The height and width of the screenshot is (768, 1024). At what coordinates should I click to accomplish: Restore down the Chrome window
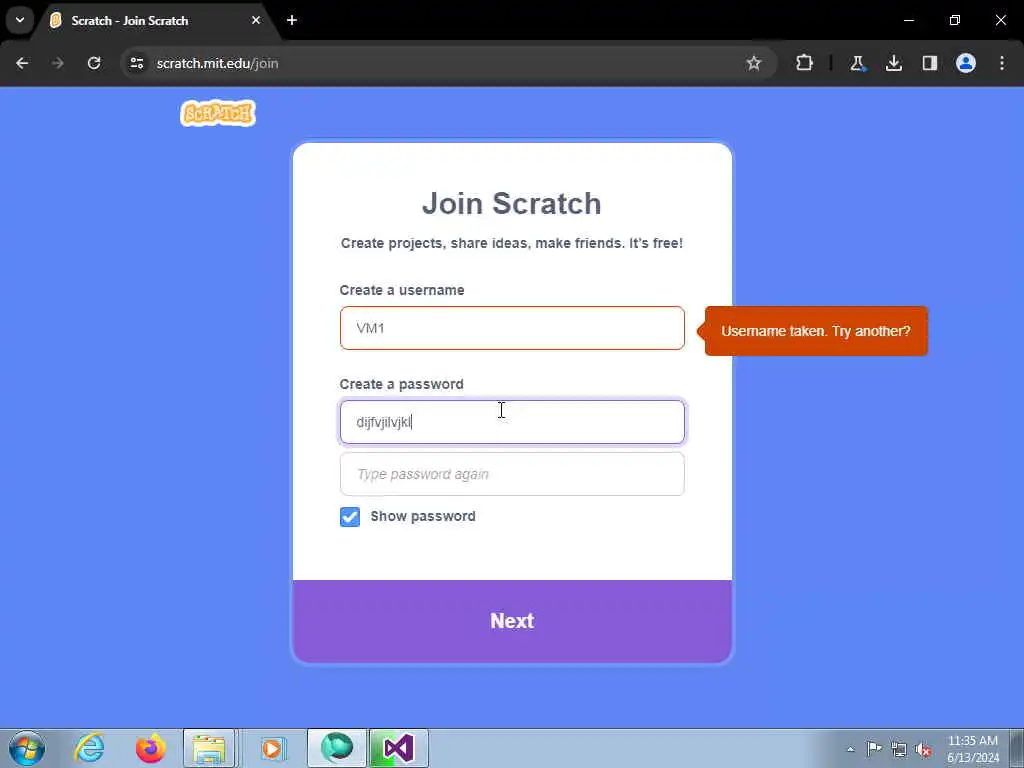pos(955,20)
